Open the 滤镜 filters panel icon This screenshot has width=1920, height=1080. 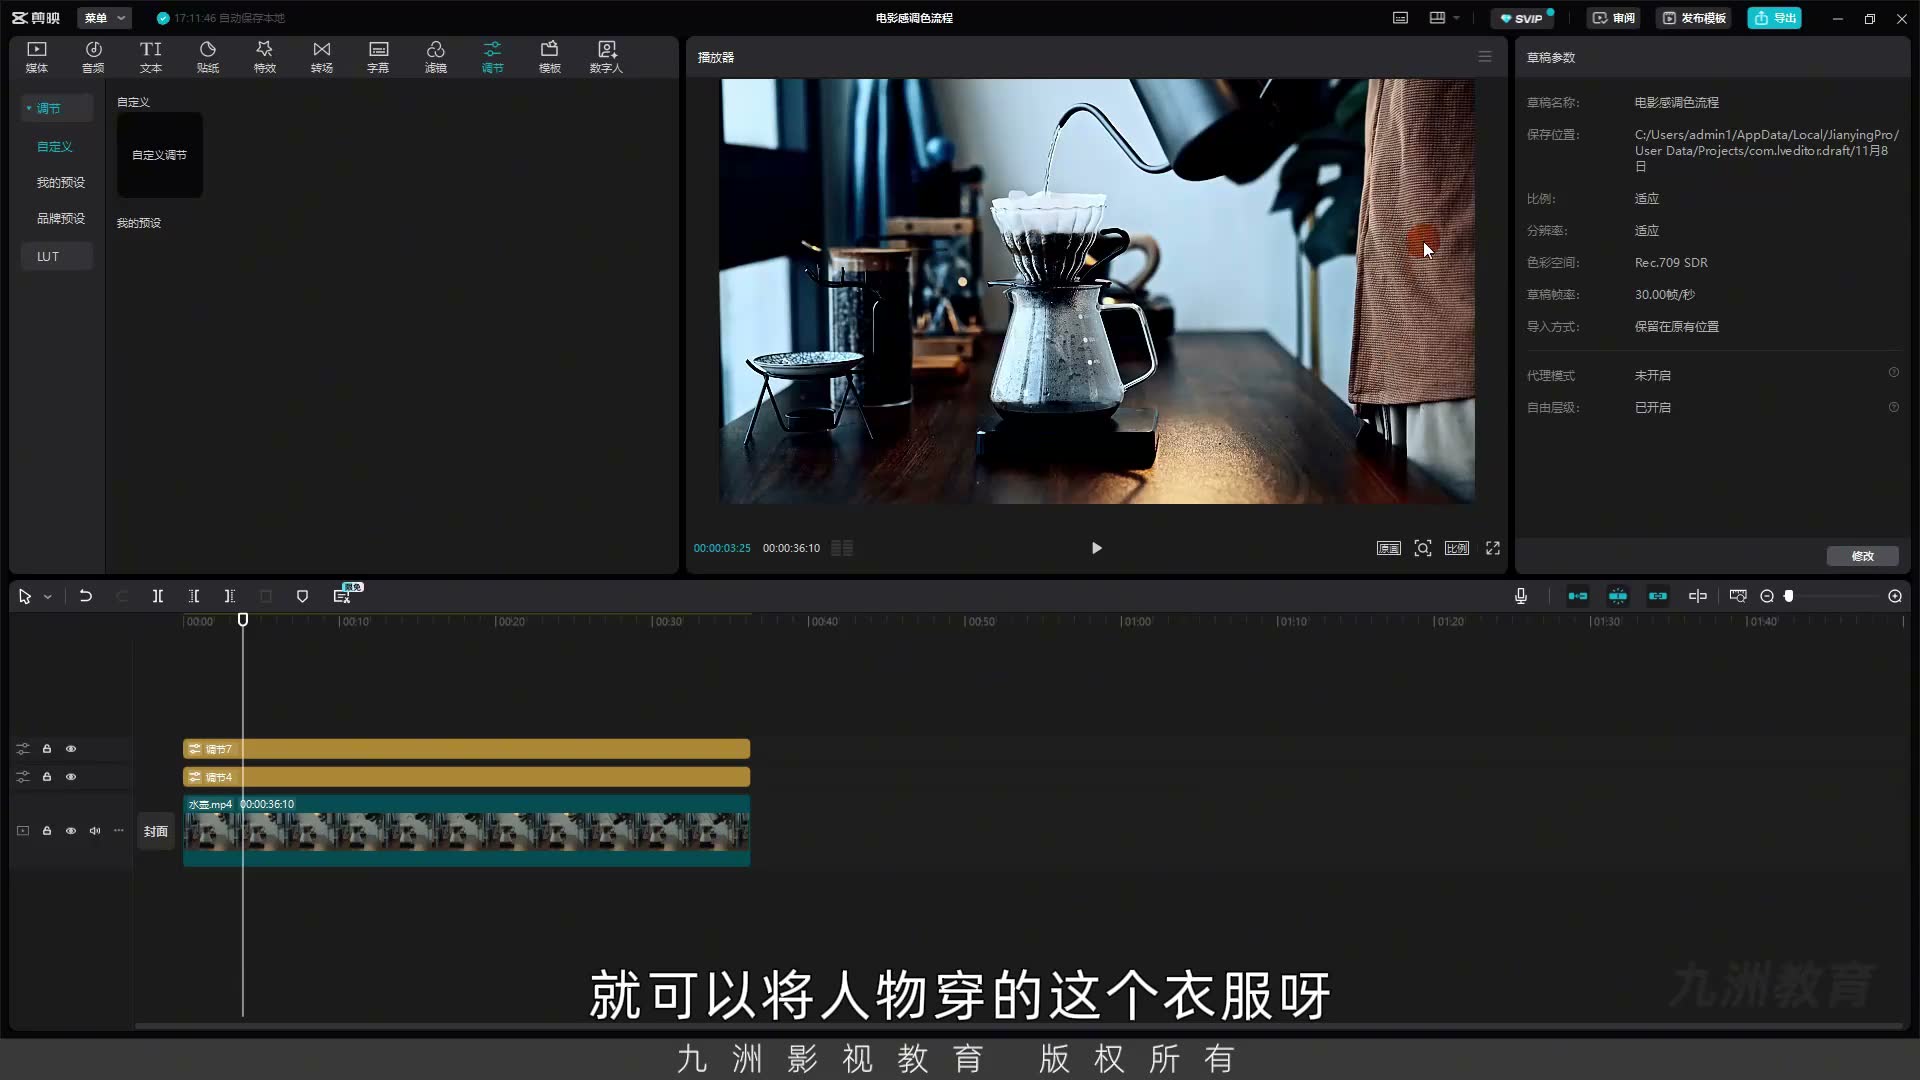click(x=435, y=57)
